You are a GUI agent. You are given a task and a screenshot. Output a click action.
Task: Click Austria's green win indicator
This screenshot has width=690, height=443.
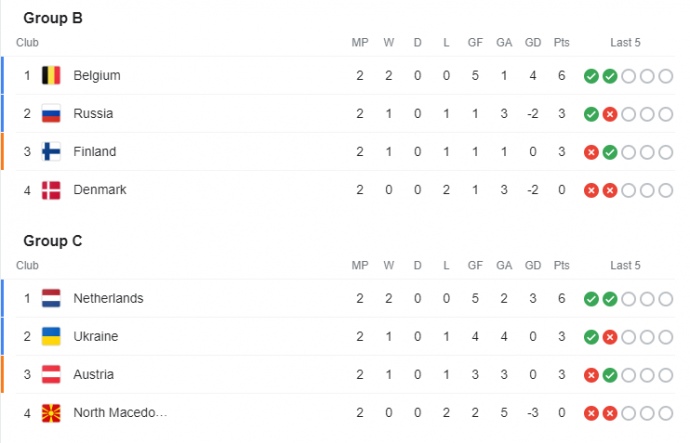[x=609, y=375]
